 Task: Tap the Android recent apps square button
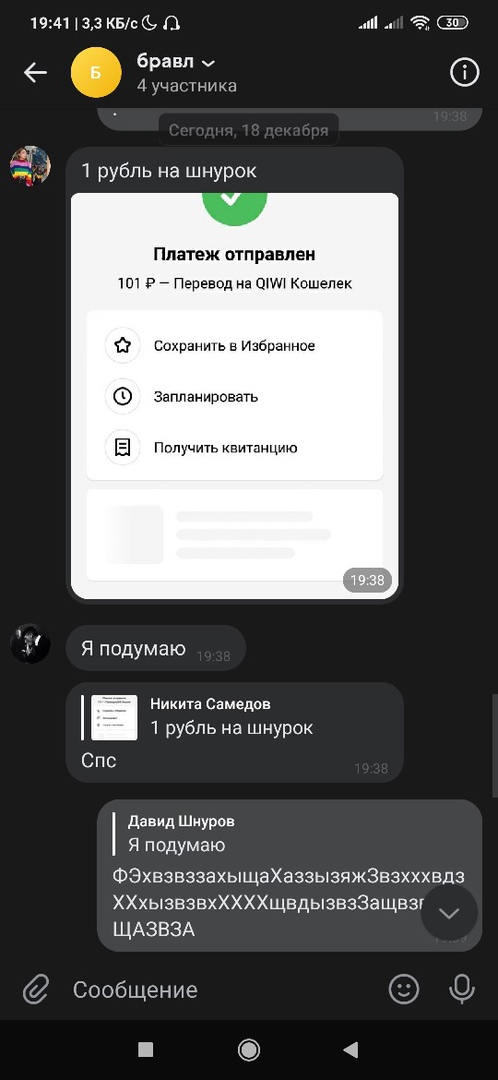tap(145, 1050)
